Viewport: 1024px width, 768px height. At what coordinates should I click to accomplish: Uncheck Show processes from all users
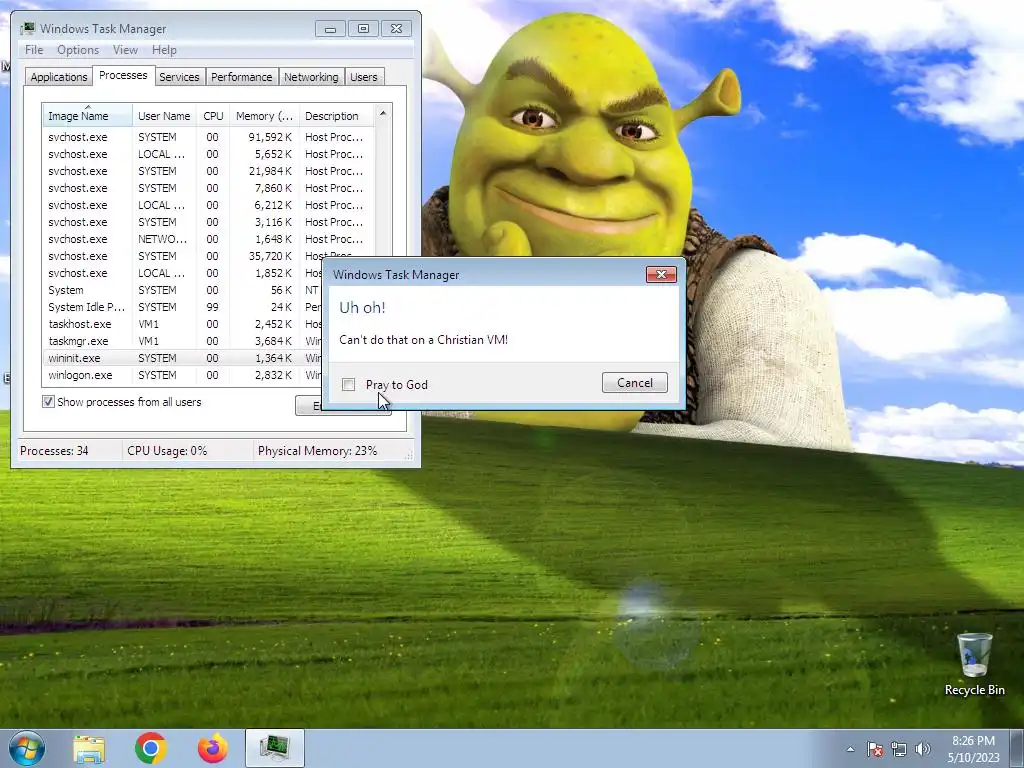click(48, 402)
